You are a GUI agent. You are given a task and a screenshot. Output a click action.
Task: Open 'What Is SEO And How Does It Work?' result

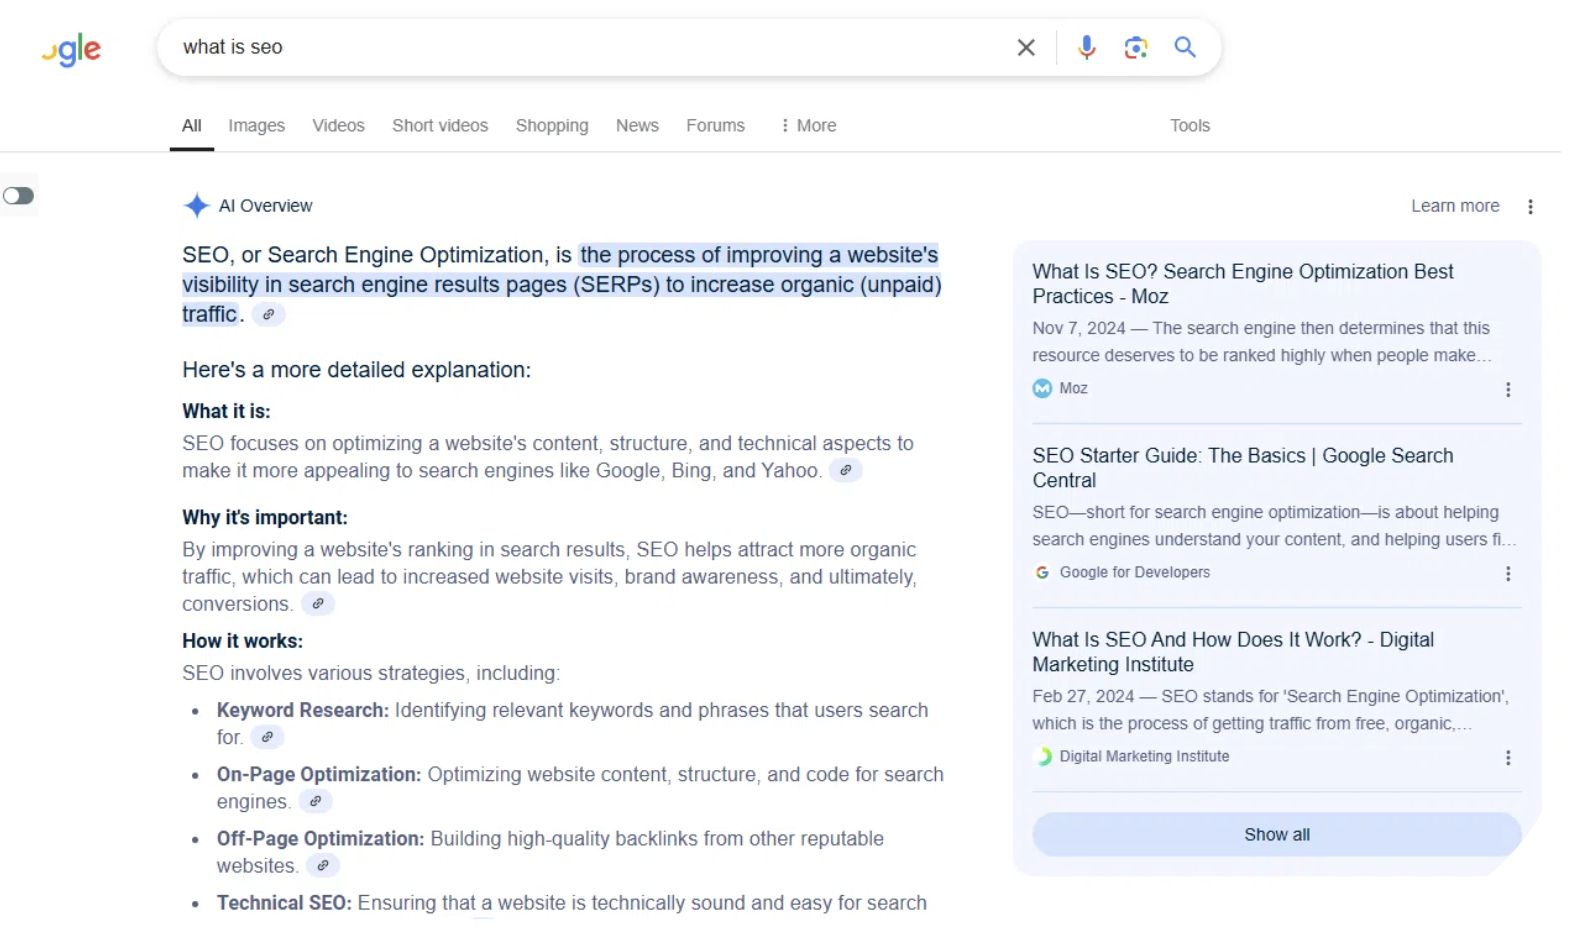point(1233,652)
